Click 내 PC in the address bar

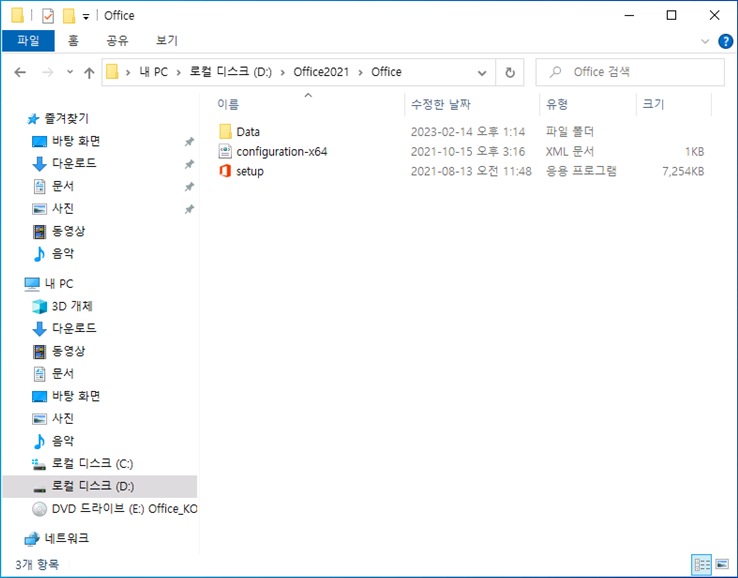tap(153, 72)
